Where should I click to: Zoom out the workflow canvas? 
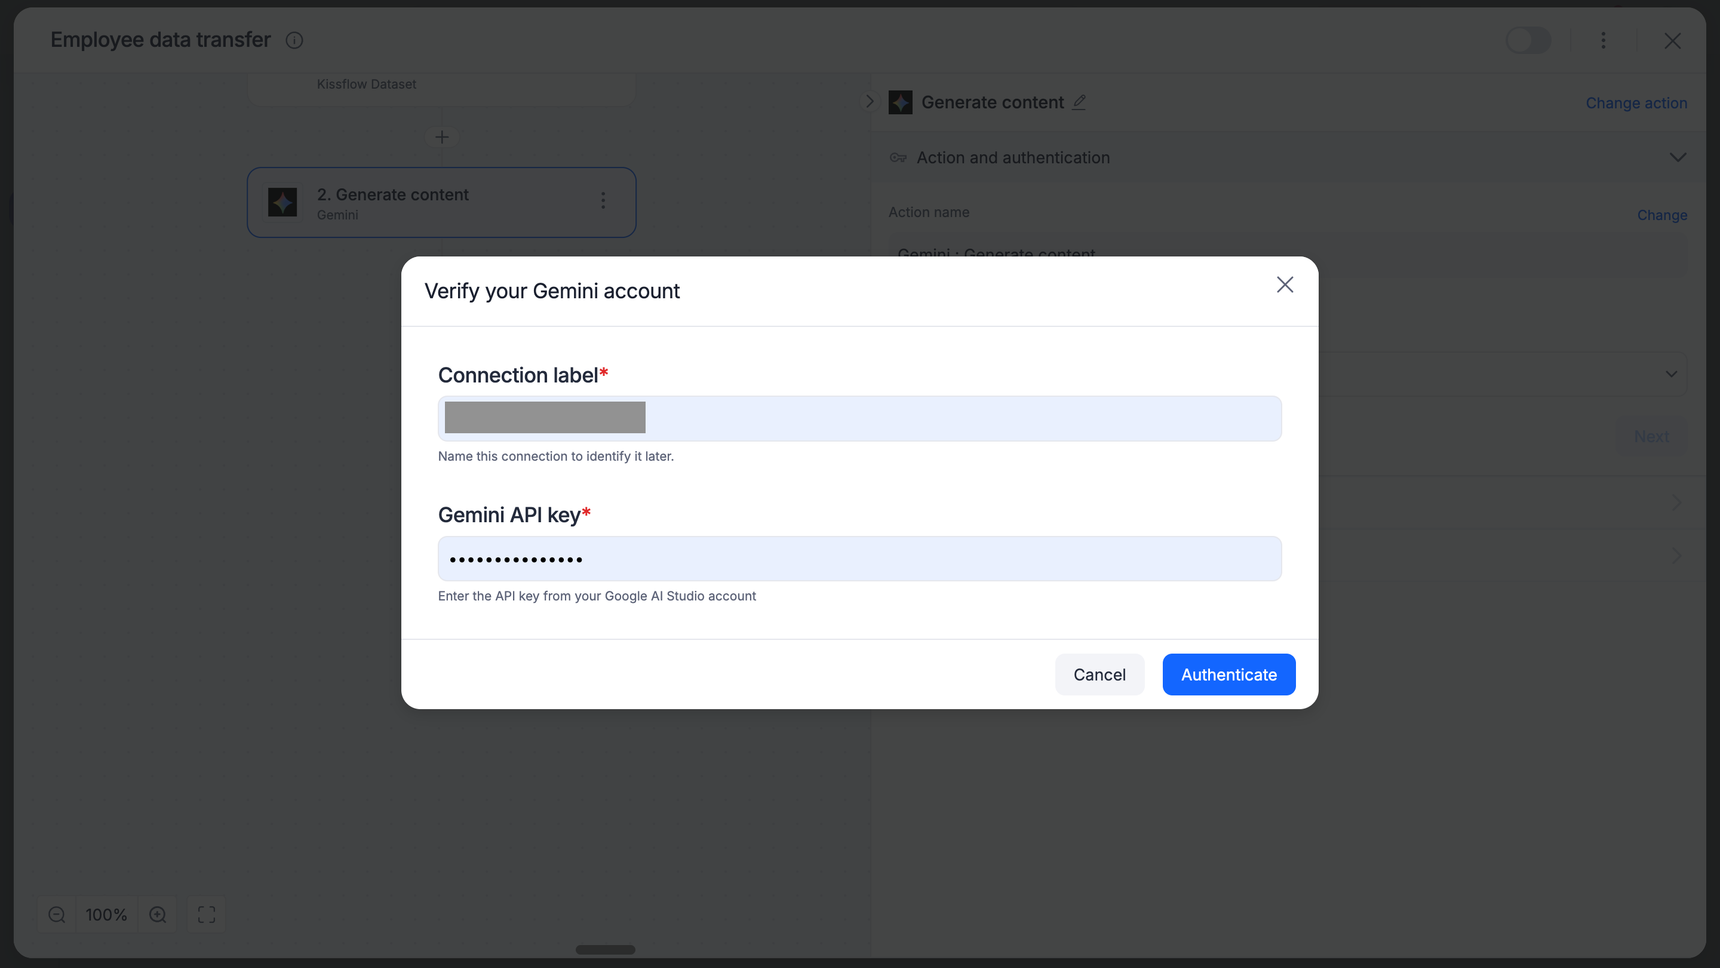[57, 915]
